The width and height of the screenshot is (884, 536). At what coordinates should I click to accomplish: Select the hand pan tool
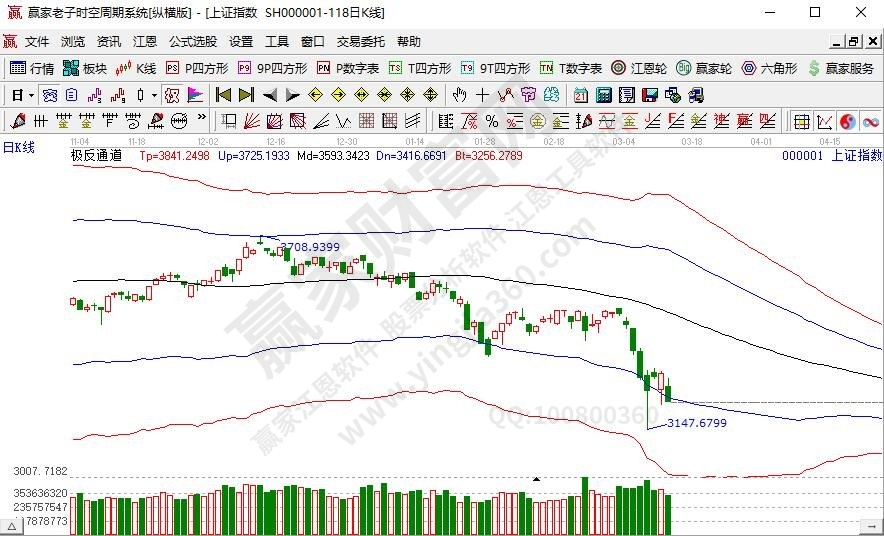[x=459, y=95]
